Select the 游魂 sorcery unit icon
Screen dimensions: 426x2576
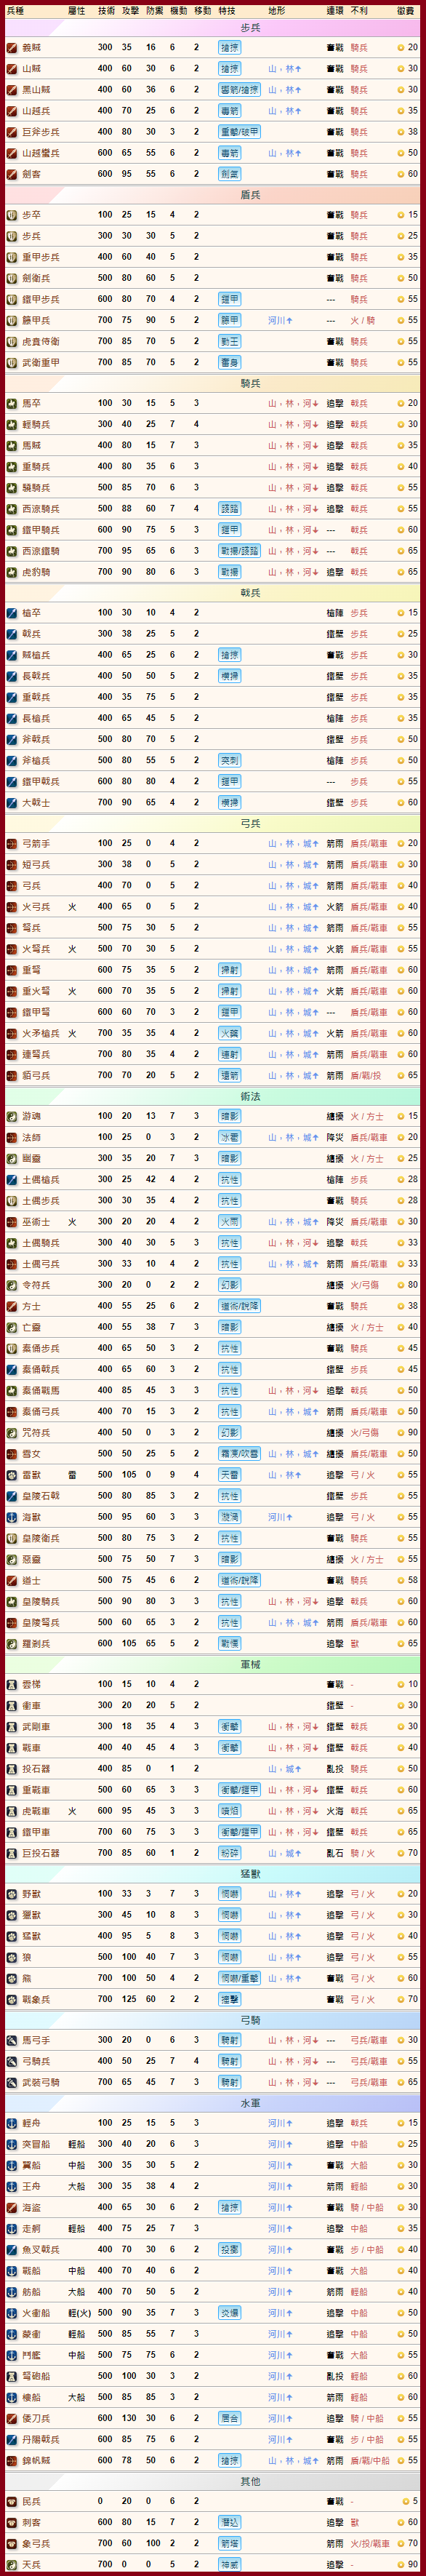[12, 1116]
